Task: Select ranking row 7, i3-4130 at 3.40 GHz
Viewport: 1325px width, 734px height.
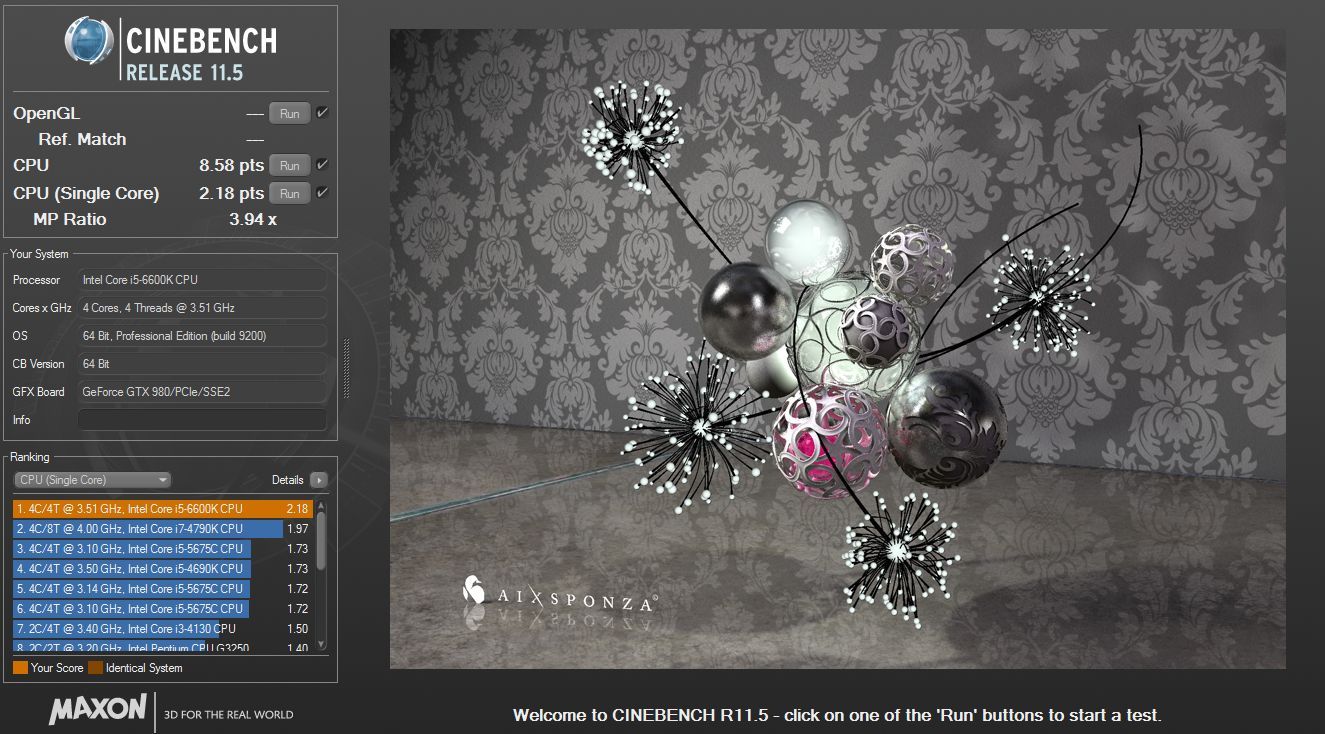Action: 163,629
